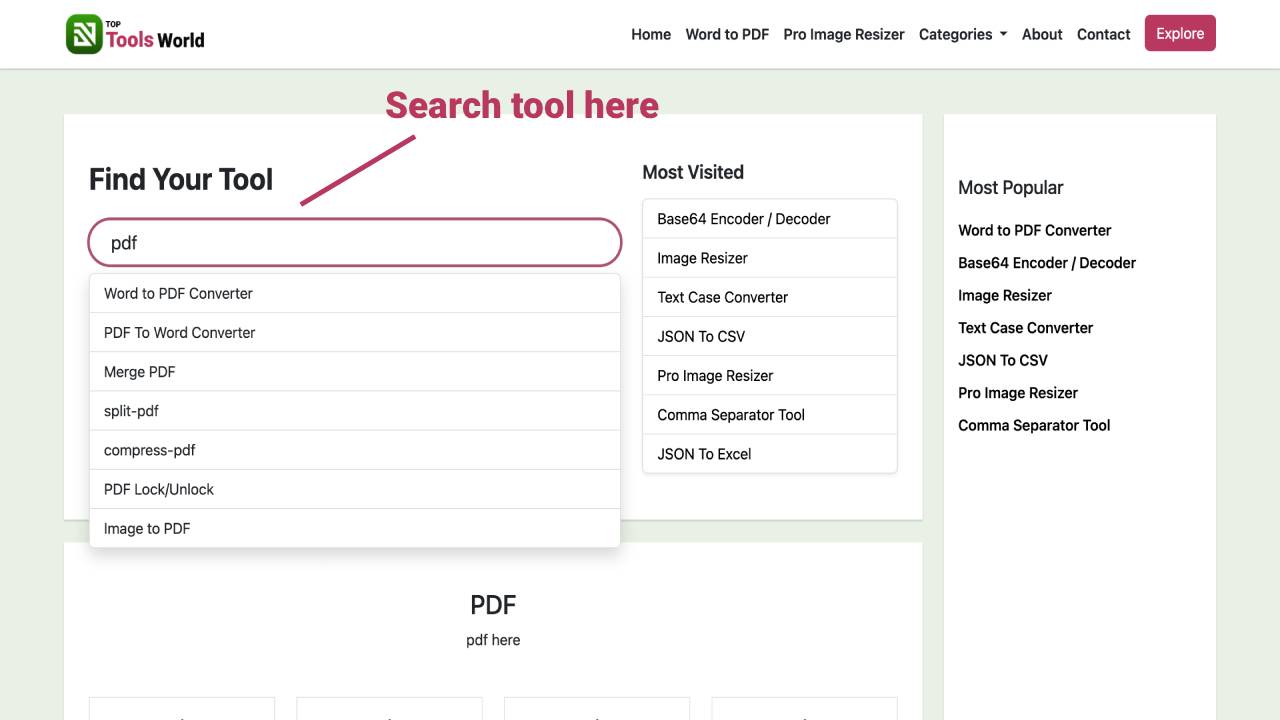Open the Home nav link
1280x720 pixels.
pos(651,34)
